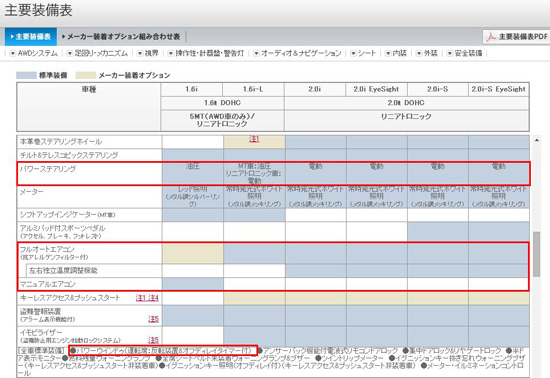Click the イモビライザー row label

pyautogui.click(x=70, y=336)
